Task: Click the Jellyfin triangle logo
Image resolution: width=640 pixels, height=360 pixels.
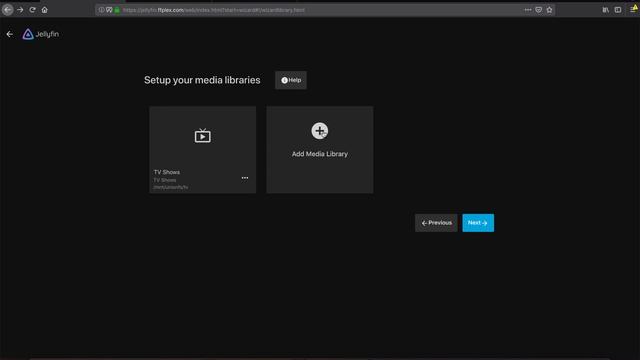Action: click(28, 34)
